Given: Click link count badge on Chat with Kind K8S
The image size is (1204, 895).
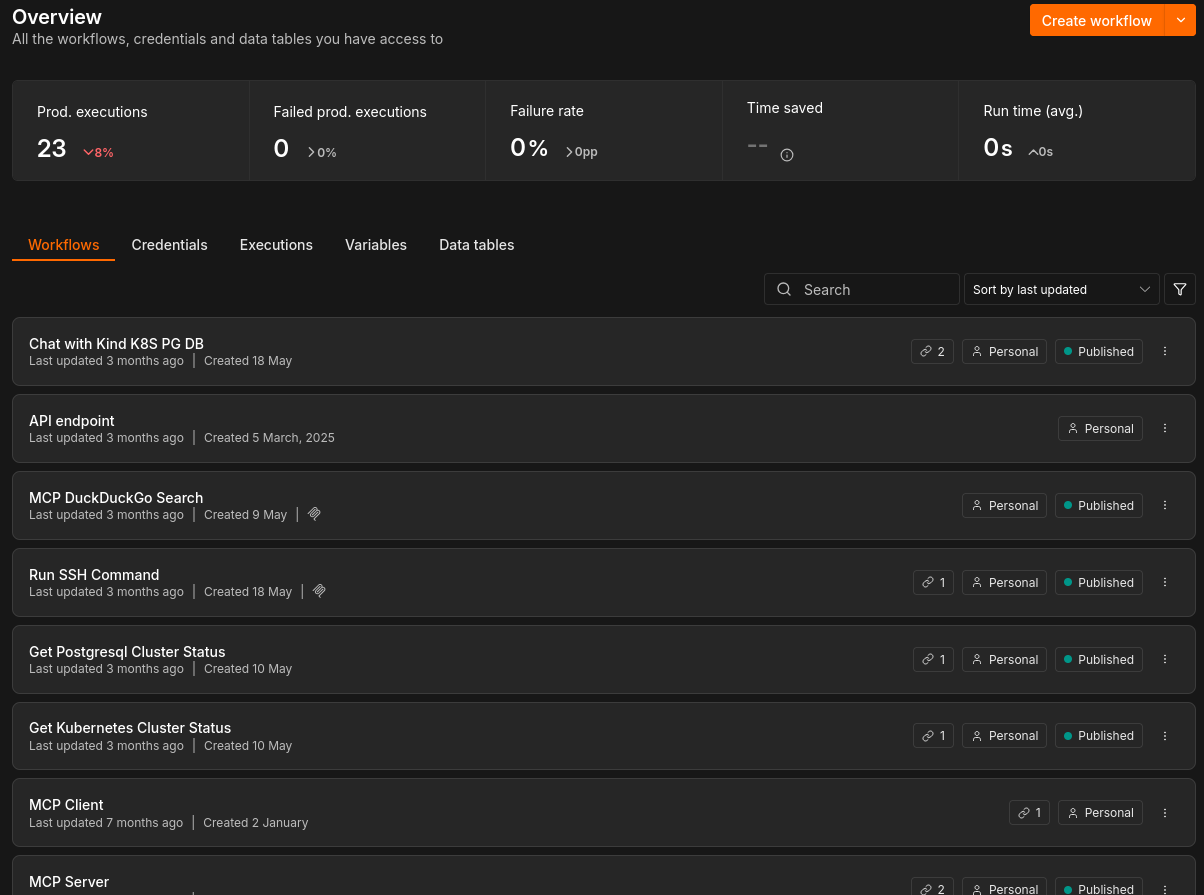Looking at the screenshot, I should 932,351.
